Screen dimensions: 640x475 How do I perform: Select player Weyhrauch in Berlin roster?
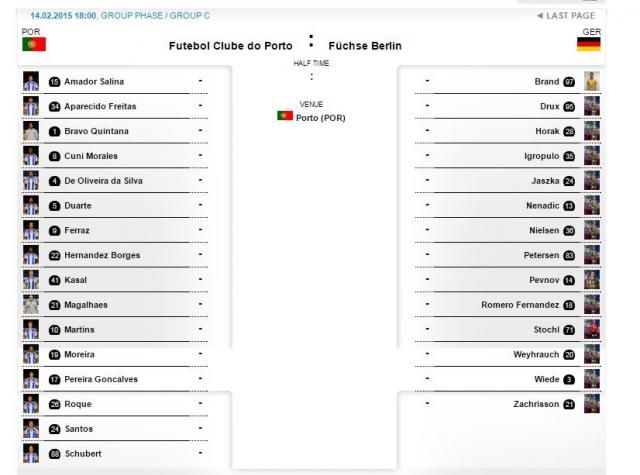pyautogui.click(x=536, y=355)
